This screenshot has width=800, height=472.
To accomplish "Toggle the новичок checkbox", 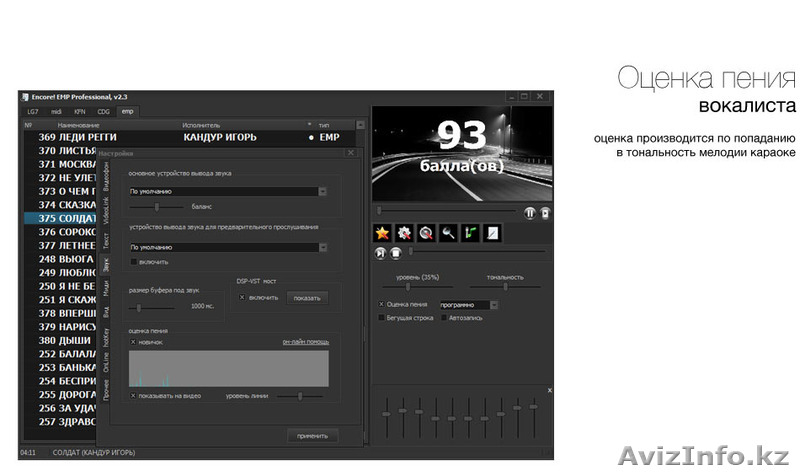I will coord(133,342).
